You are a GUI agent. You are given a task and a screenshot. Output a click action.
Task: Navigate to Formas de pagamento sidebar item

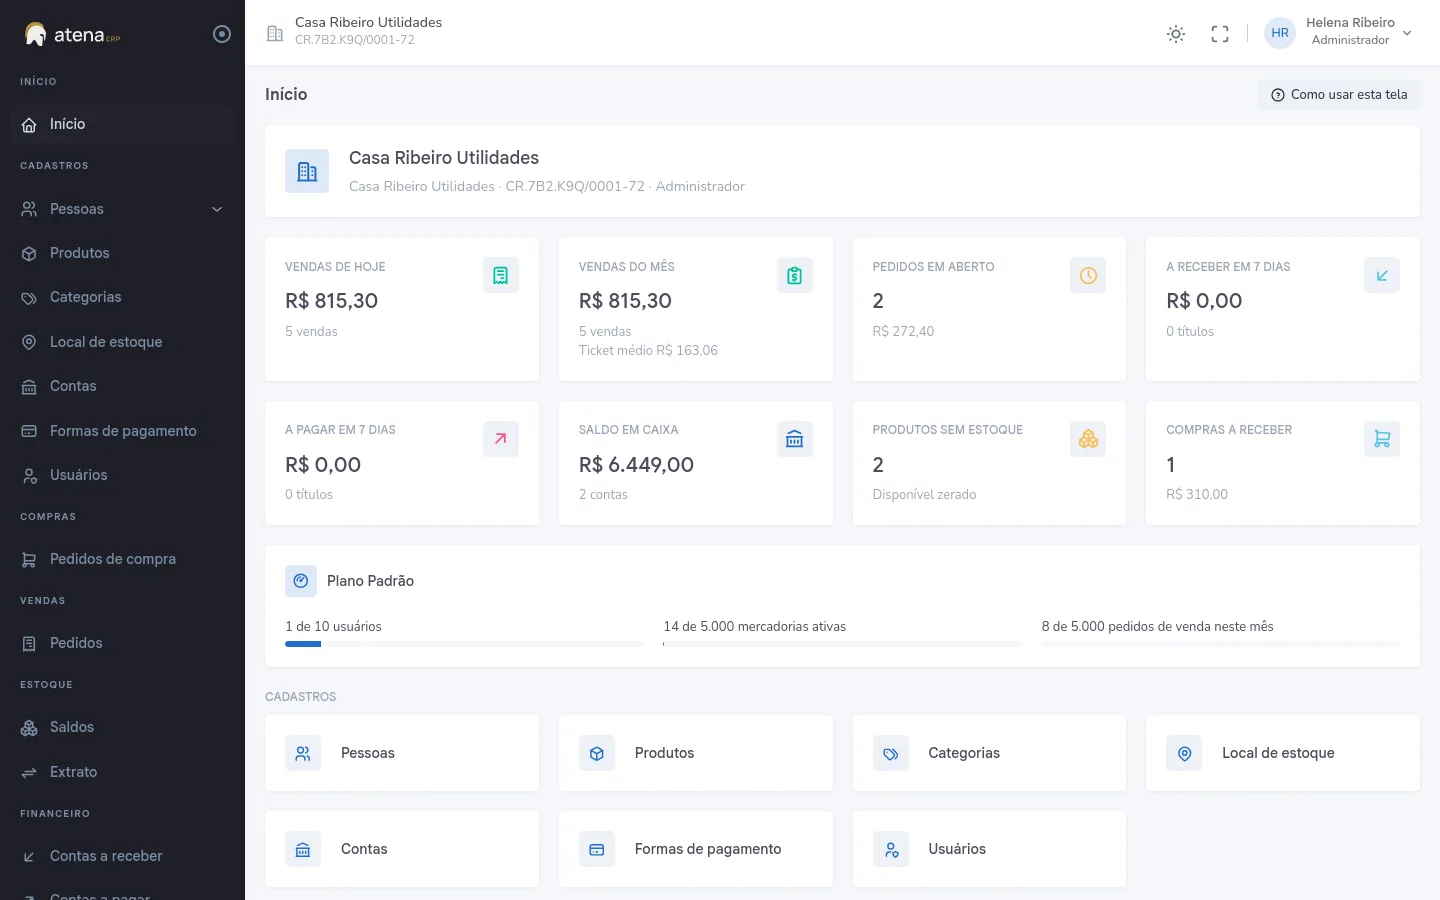coord(122,431)
